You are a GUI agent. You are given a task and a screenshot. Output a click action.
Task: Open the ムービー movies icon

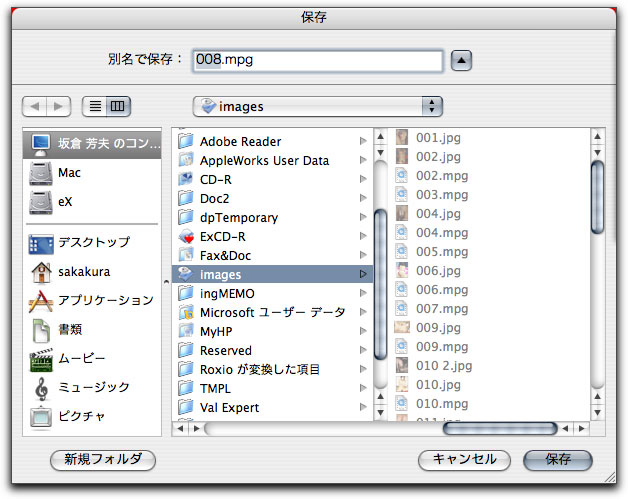point(41,360)
